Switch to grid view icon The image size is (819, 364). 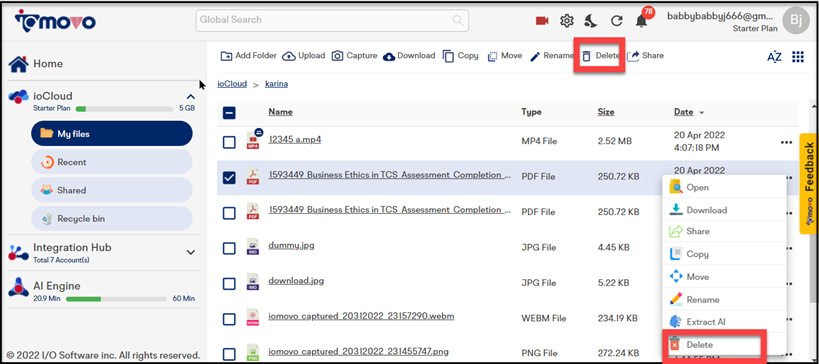click(798, 57)
